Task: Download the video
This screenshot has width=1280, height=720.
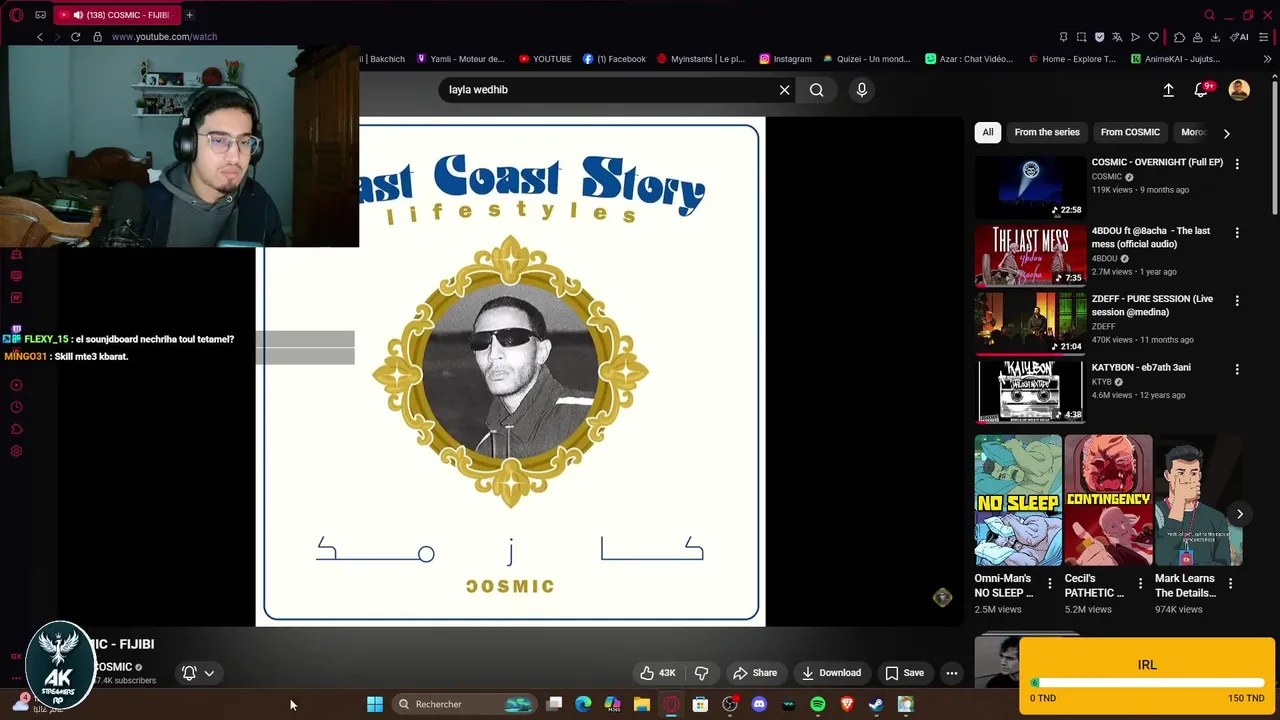Action: (831, 673)
